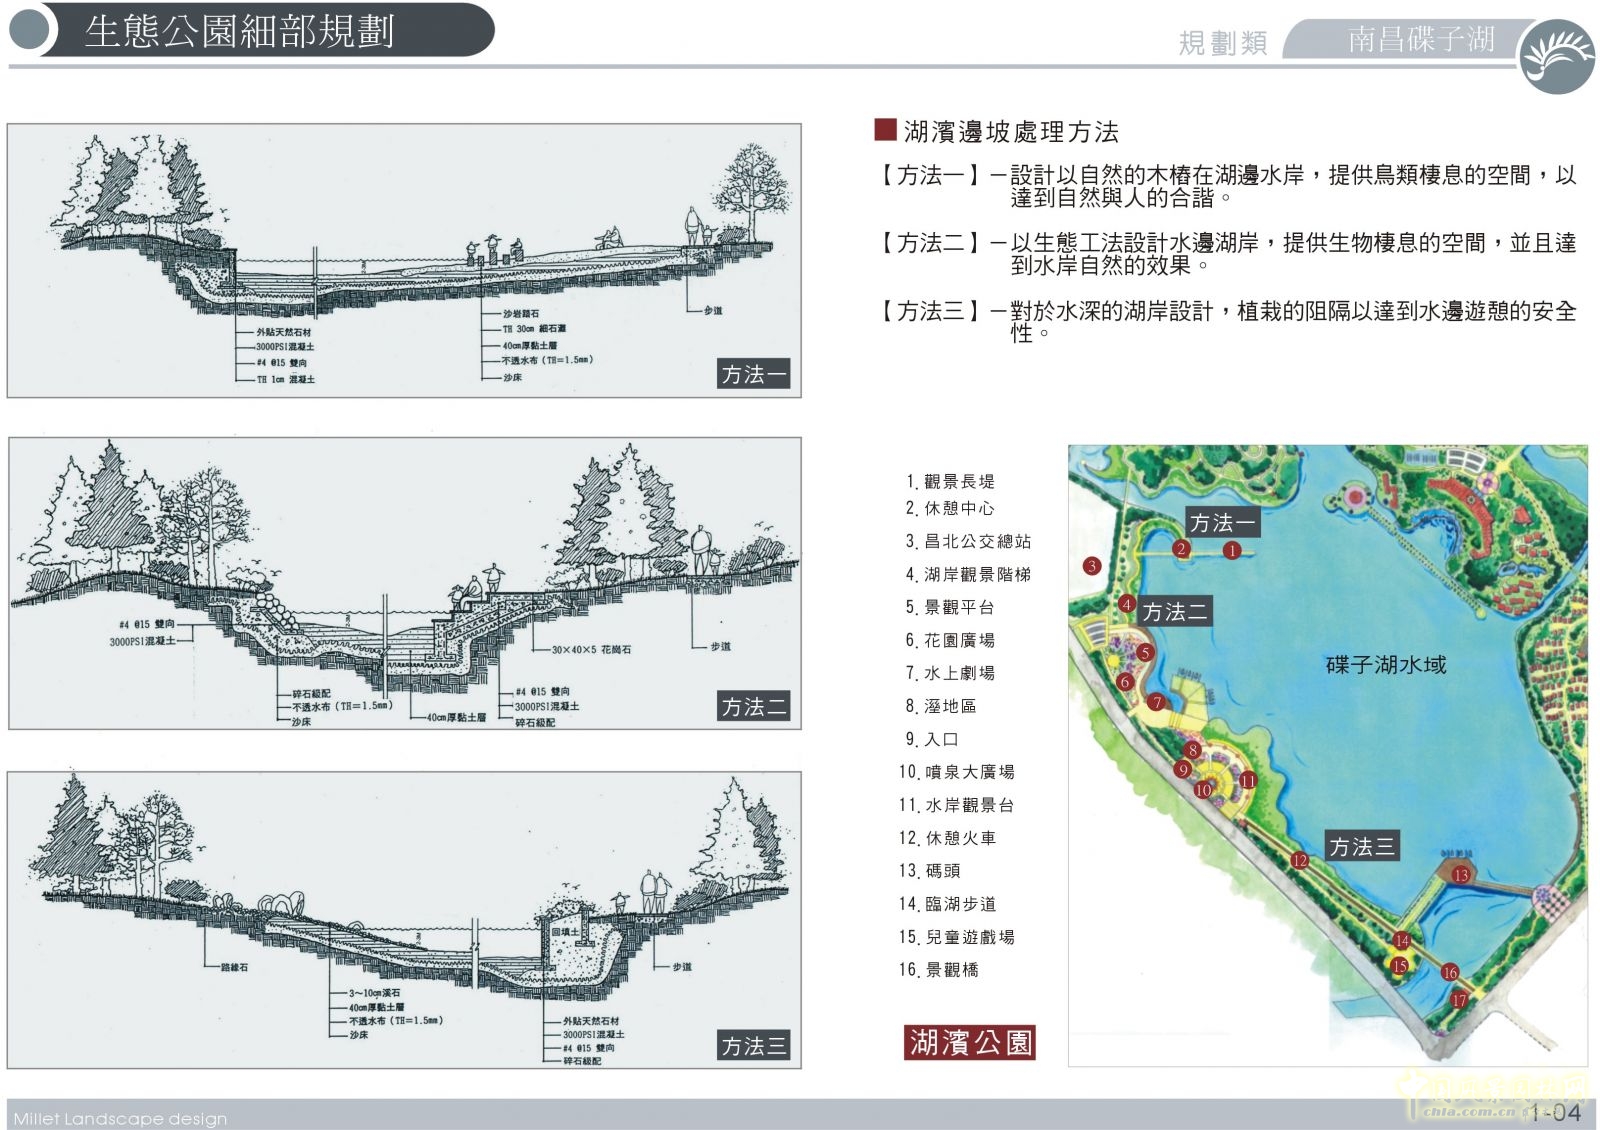Viewport: 1600px width, 1130px height.
Task: Select the 南昌碟子湖 header tab
Action: coord(1420,40)
